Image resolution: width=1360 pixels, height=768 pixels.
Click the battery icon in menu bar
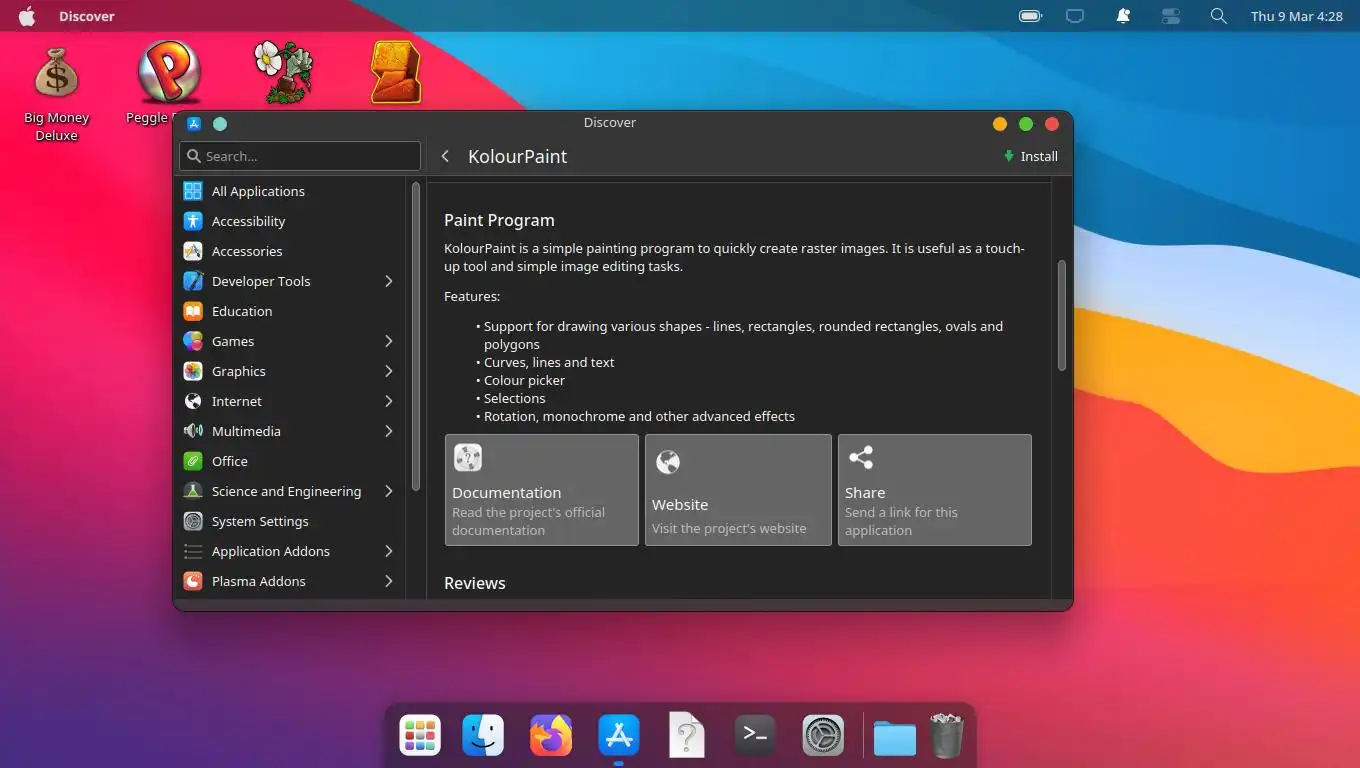click(x=1030, y=16)
